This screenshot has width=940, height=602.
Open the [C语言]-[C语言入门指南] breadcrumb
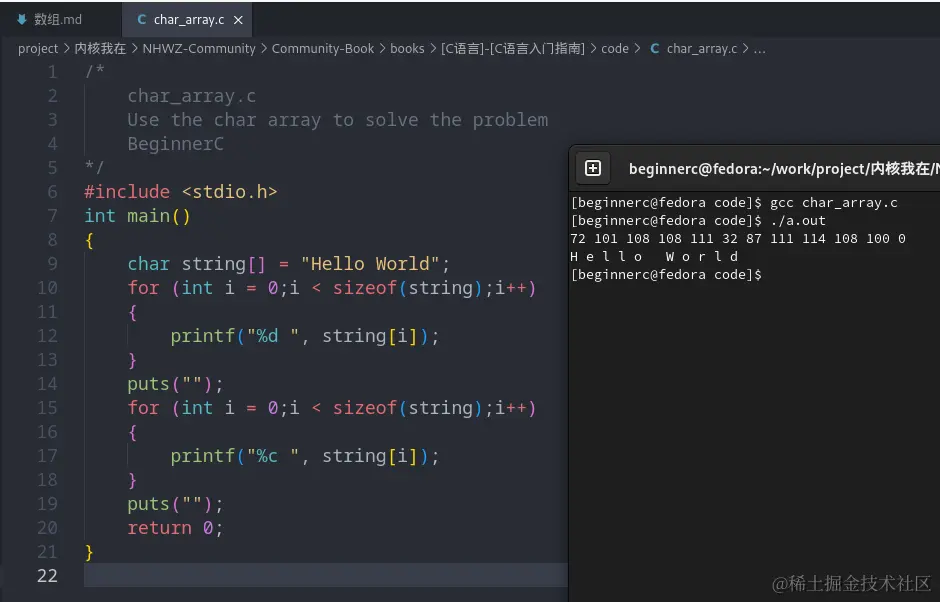coord(513,49)
